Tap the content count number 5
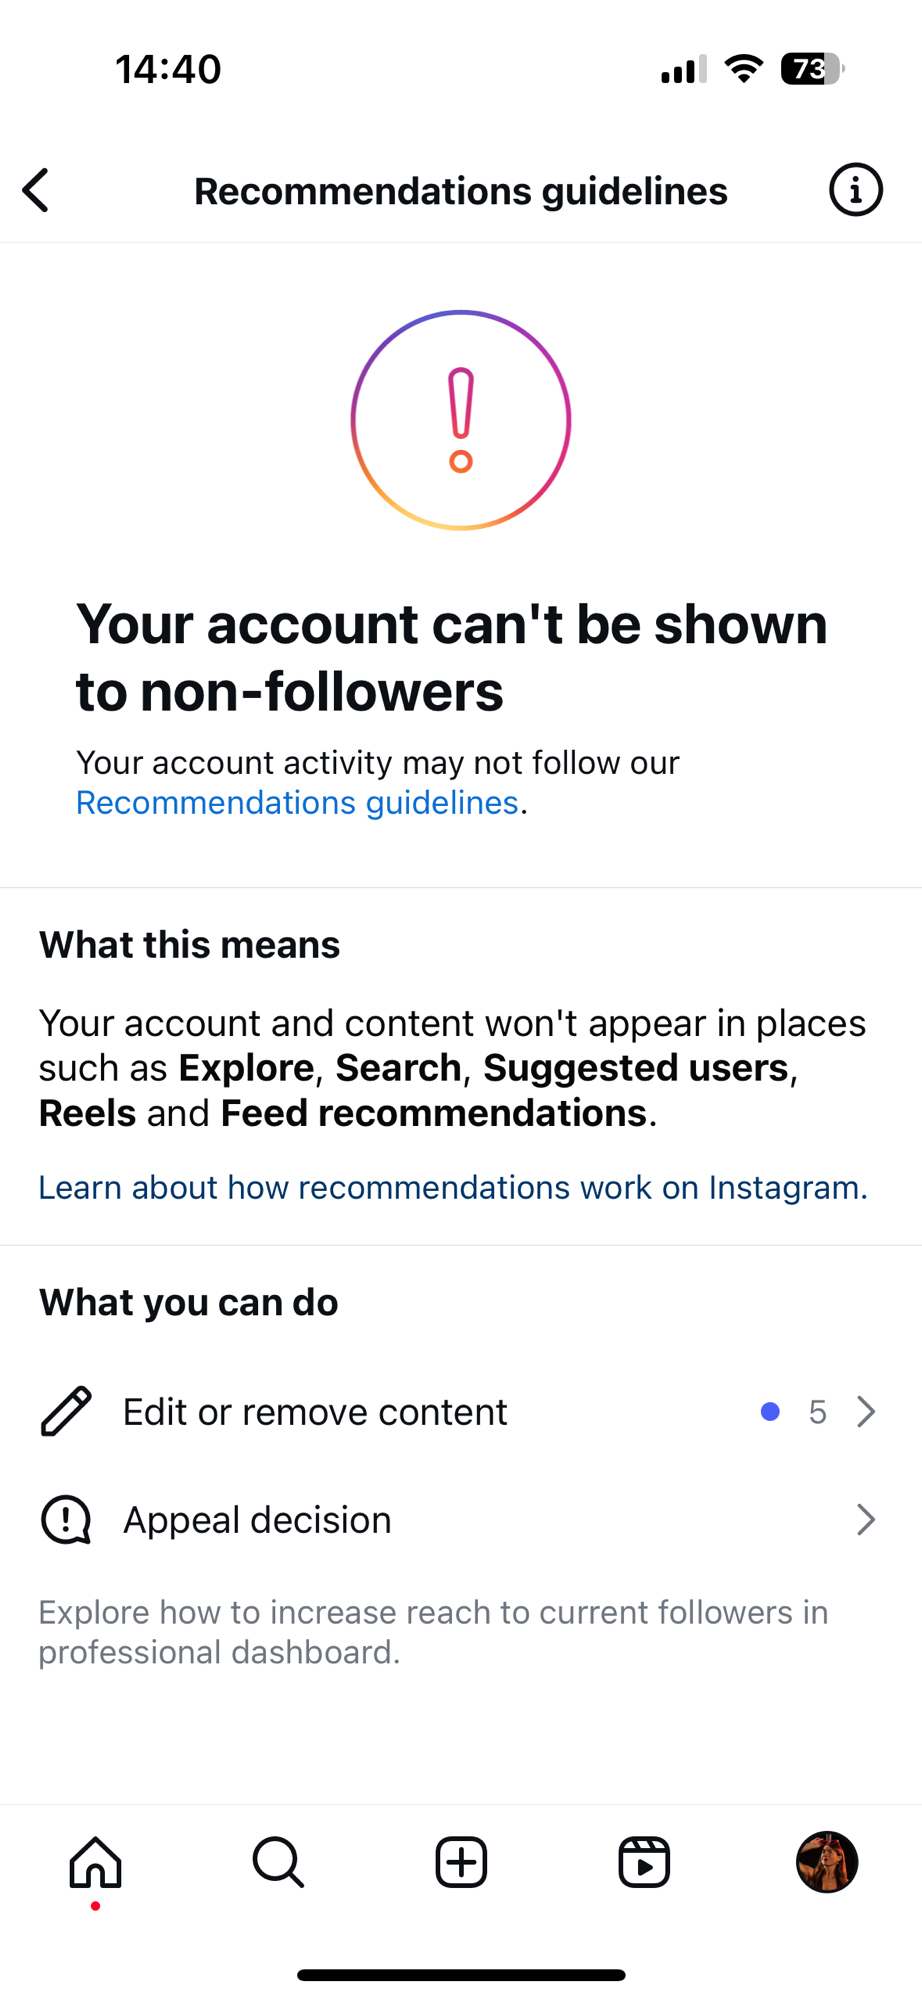 [817, 1412]
